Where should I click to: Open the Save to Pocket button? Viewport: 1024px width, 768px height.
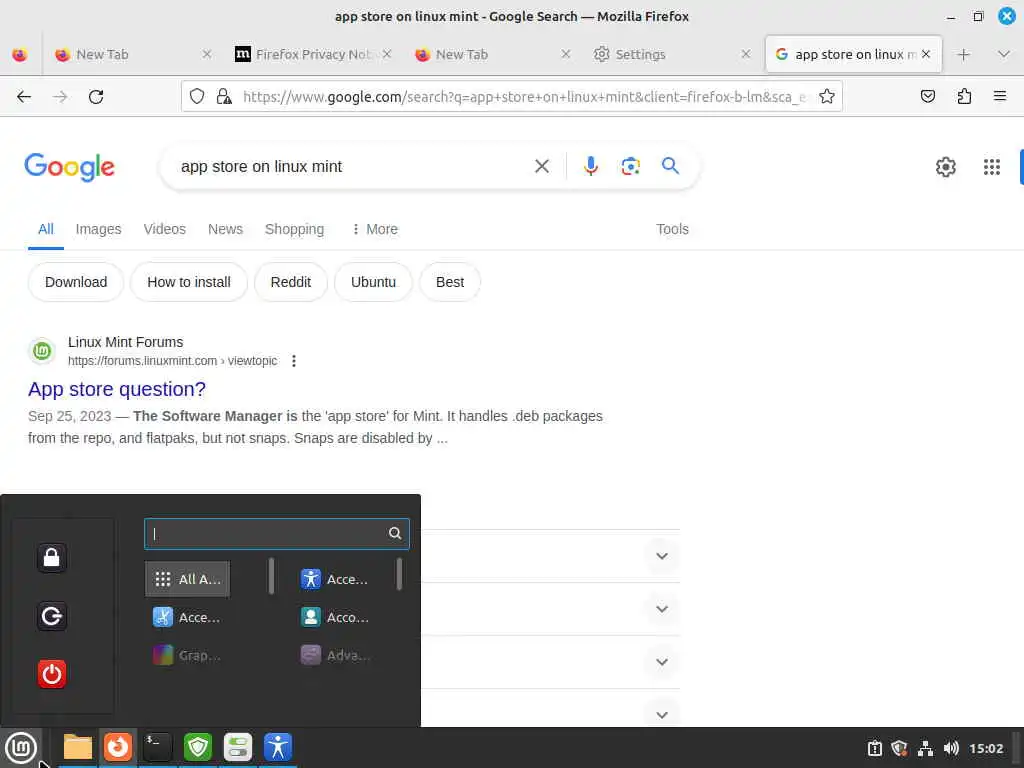tap(927, 97)
